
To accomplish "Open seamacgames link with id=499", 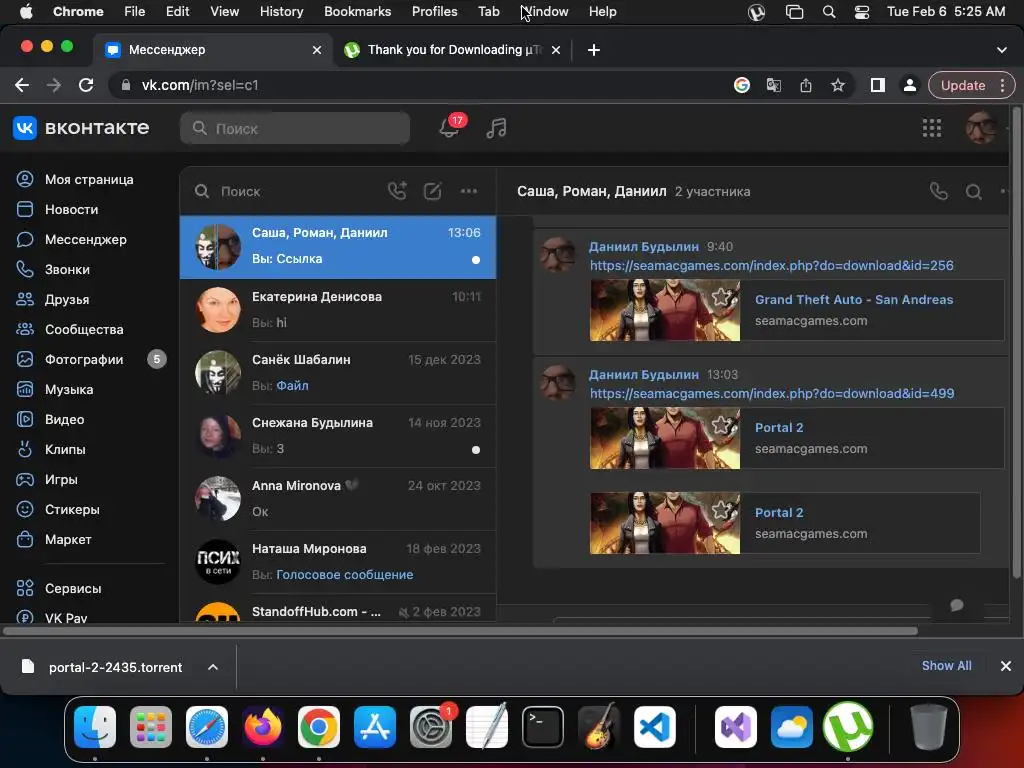I will (x=772, y=393).
